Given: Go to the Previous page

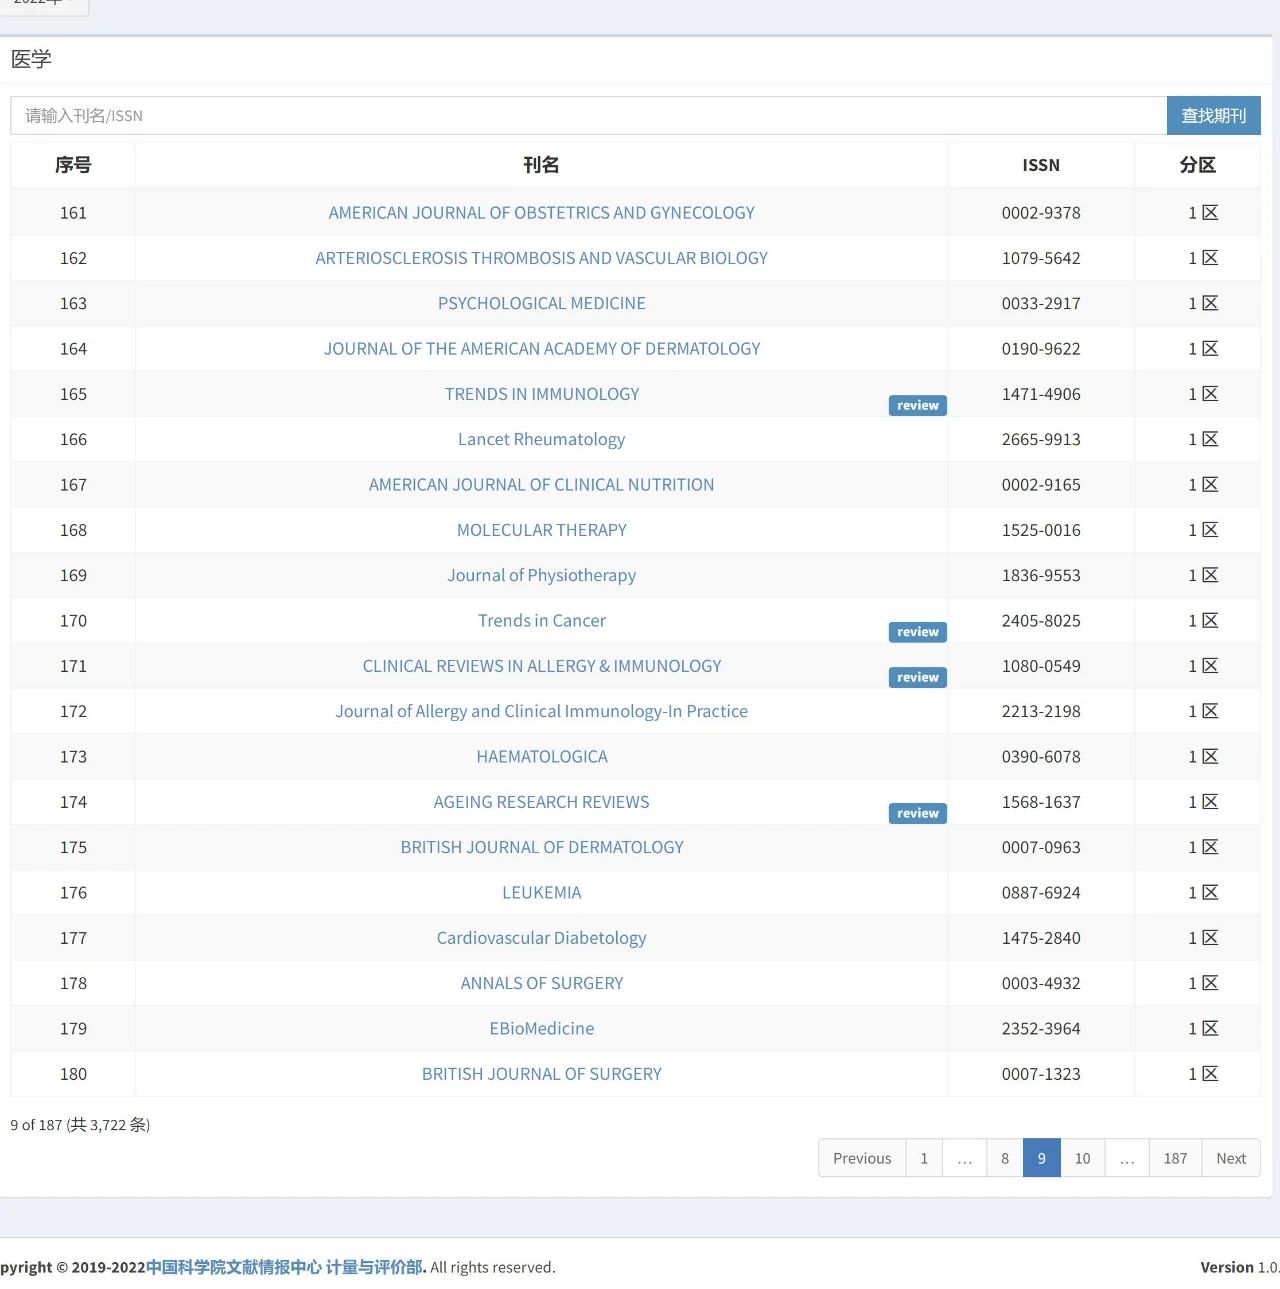Looking at the screenshot, I should coord(862,1158).
